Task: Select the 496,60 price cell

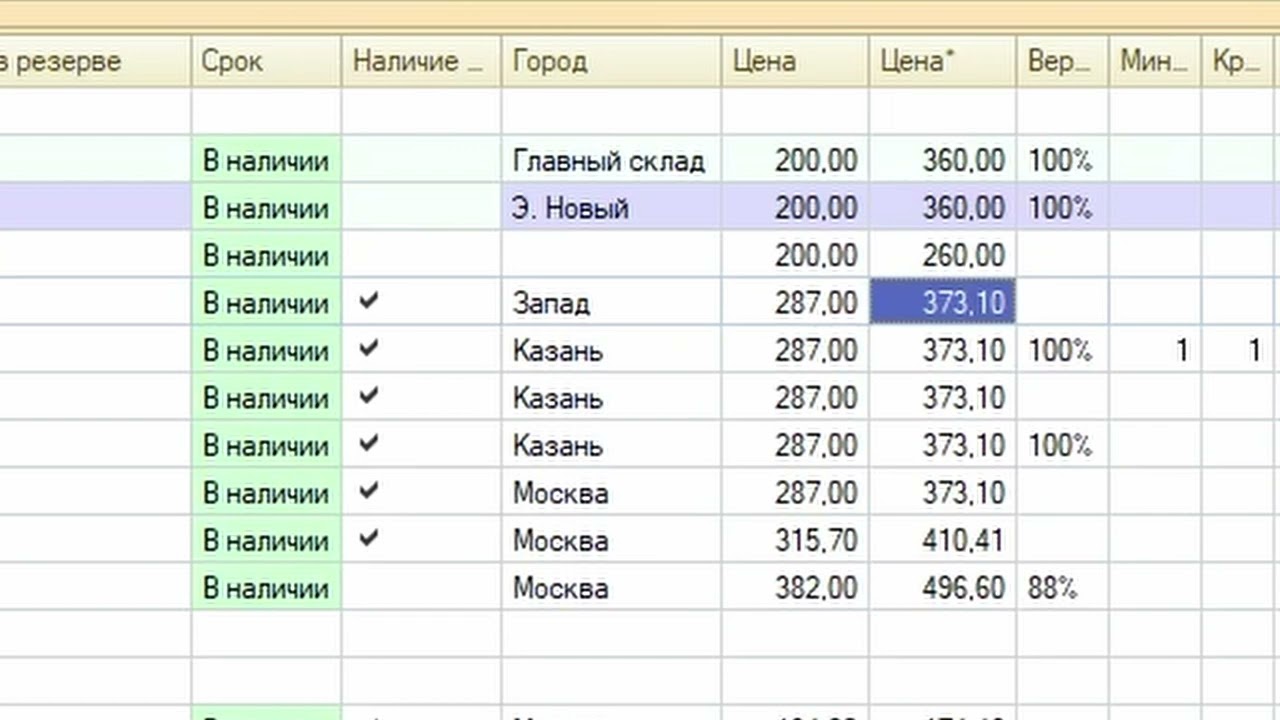Action: coord(943,588)
